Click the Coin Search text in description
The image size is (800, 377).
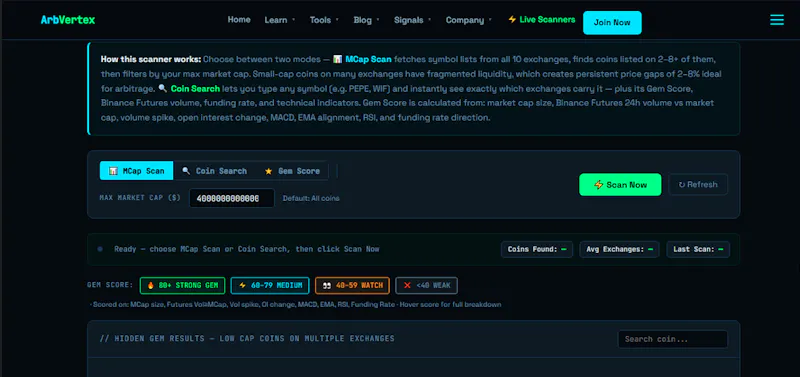(195, 89)
